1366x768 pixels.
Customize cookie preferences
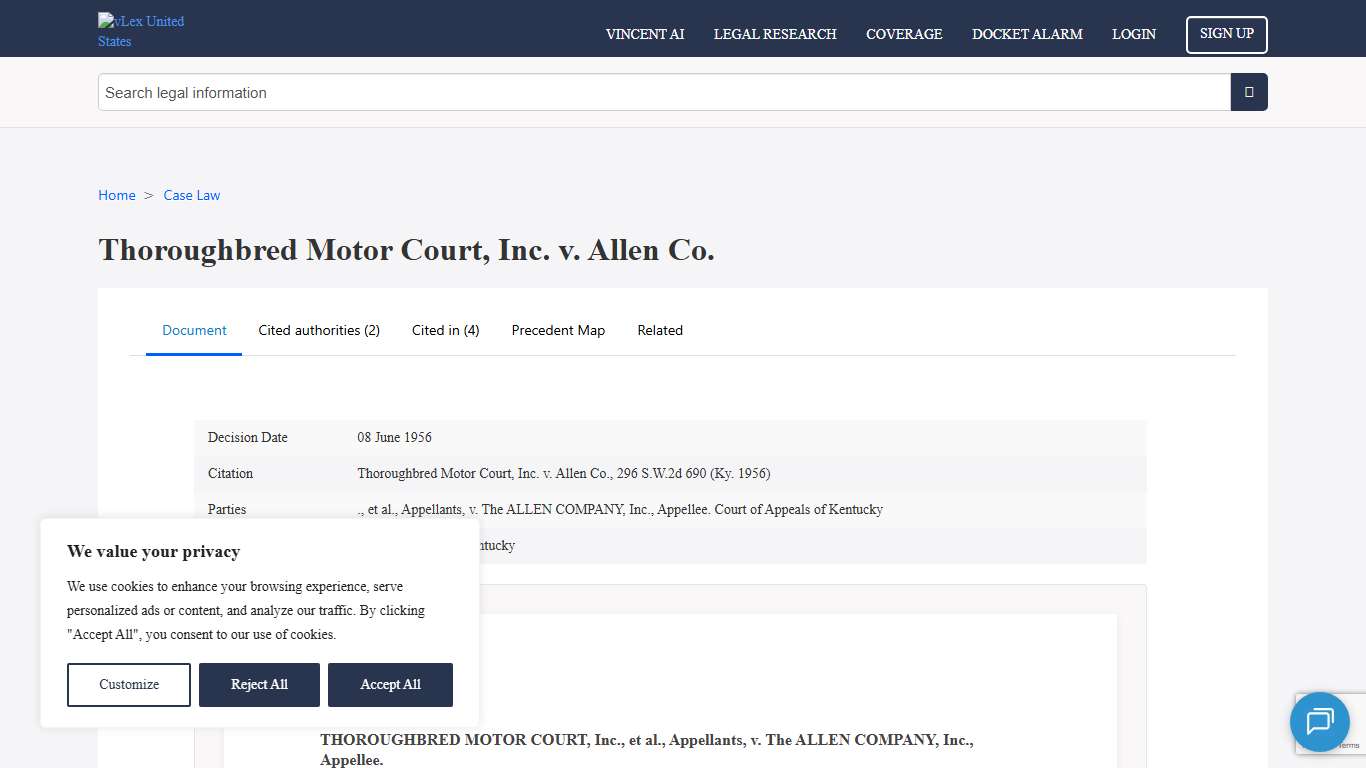(128, 684)
